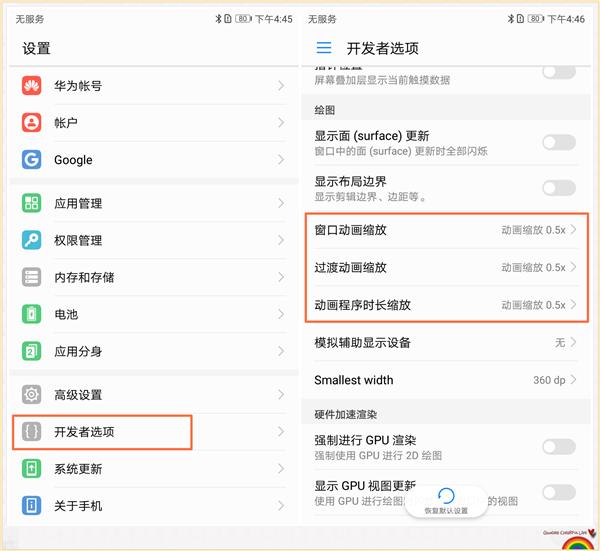Open 系统更新 entry
Viewport: 600px width, 551px height.
click(x=154, y=469)
